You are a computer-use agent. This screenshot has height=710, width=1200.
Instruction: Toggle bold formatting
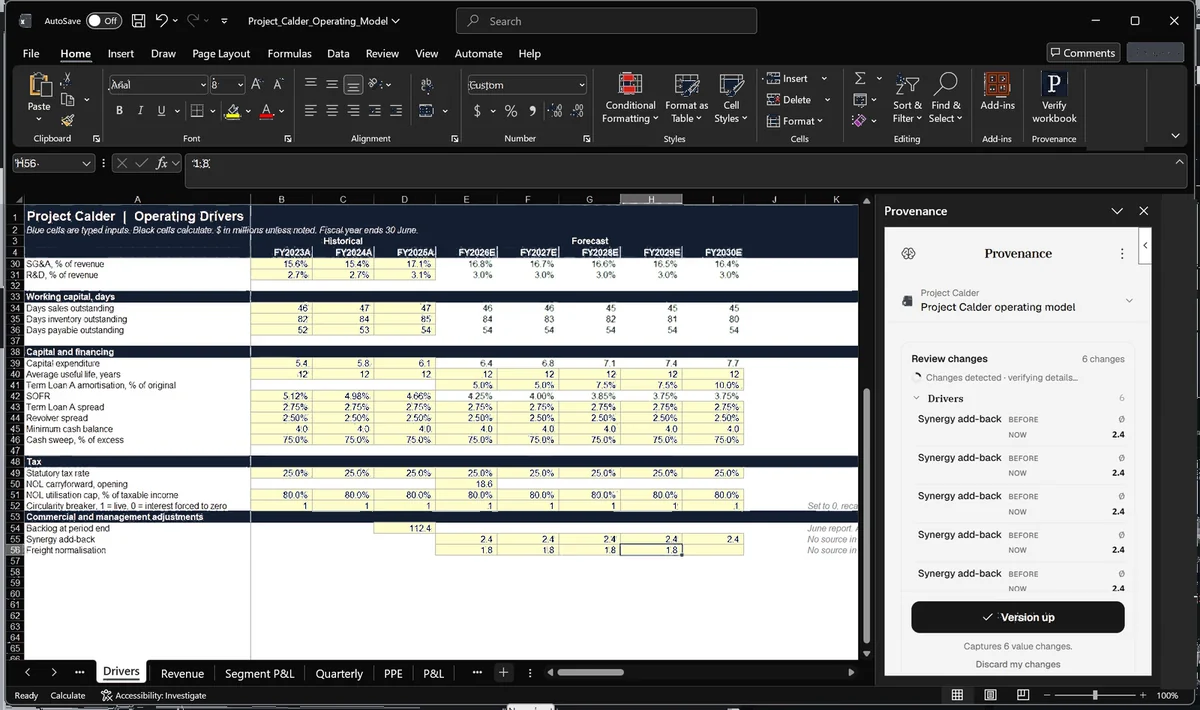coord(120,111)
